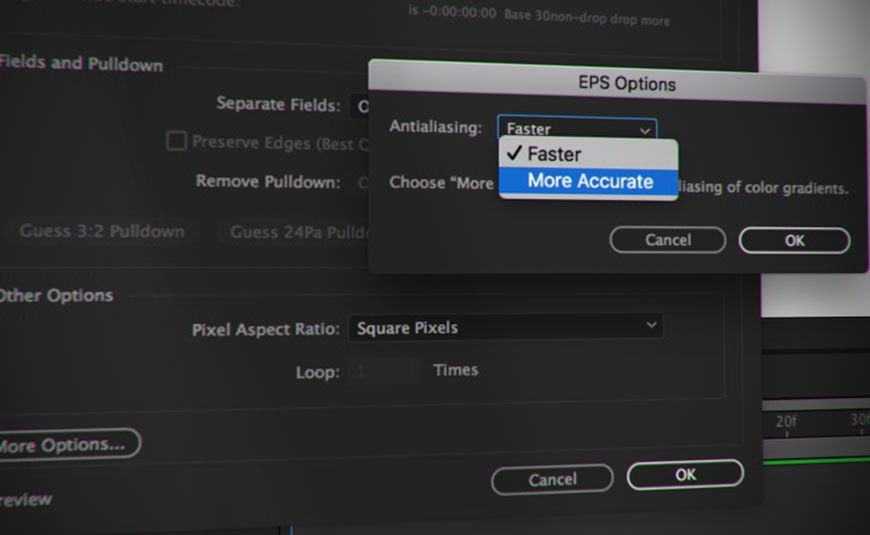Cancel the main footage settings dialog
This screenshot has width=870, height=535.
click(552, 480)
